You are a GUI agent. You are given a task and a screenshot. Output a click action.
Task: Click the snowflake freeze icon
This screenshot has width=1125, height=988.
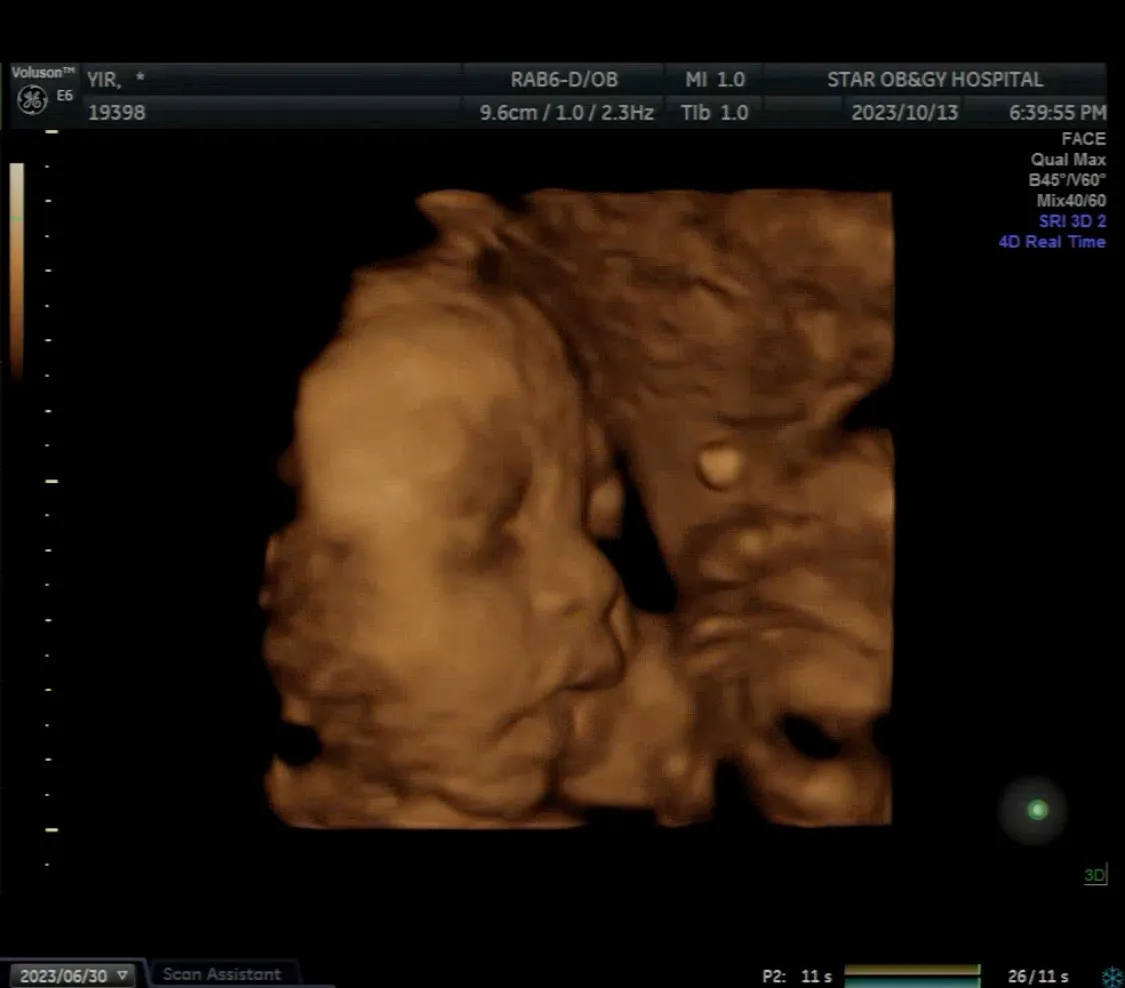(x=1113, y=977)
